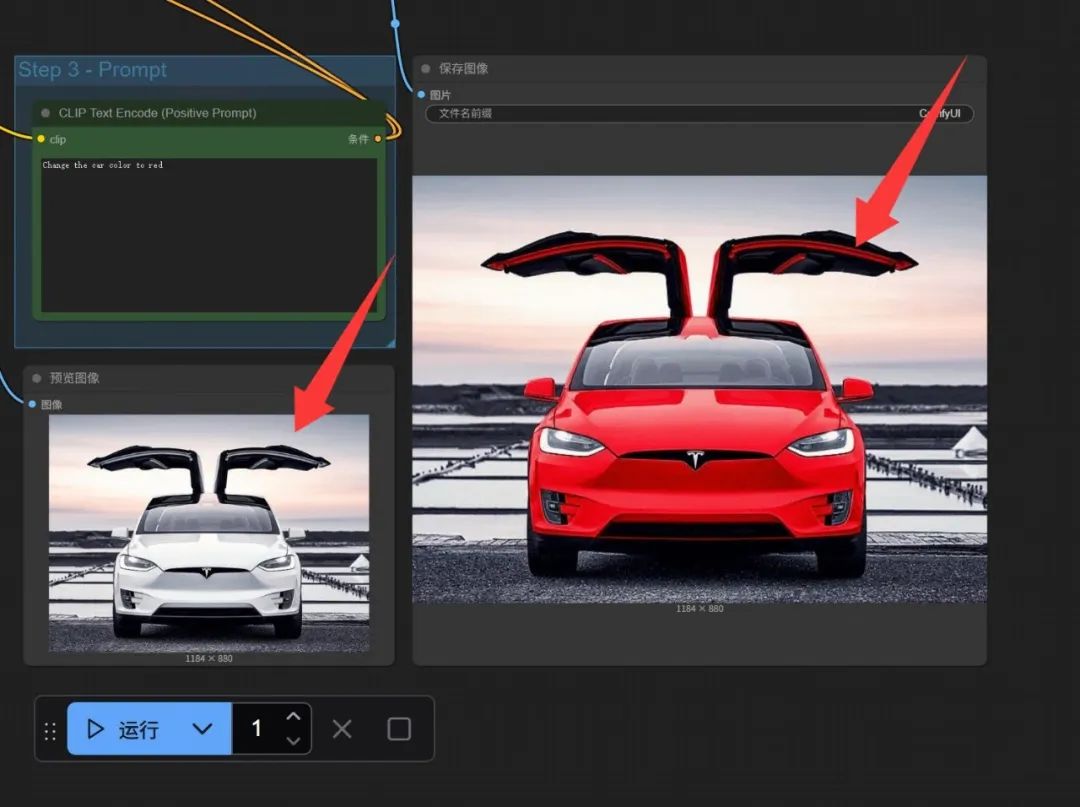Click the square icon in run toolbar
This screenshot has height=807, width=1080.
coord(399,729)
